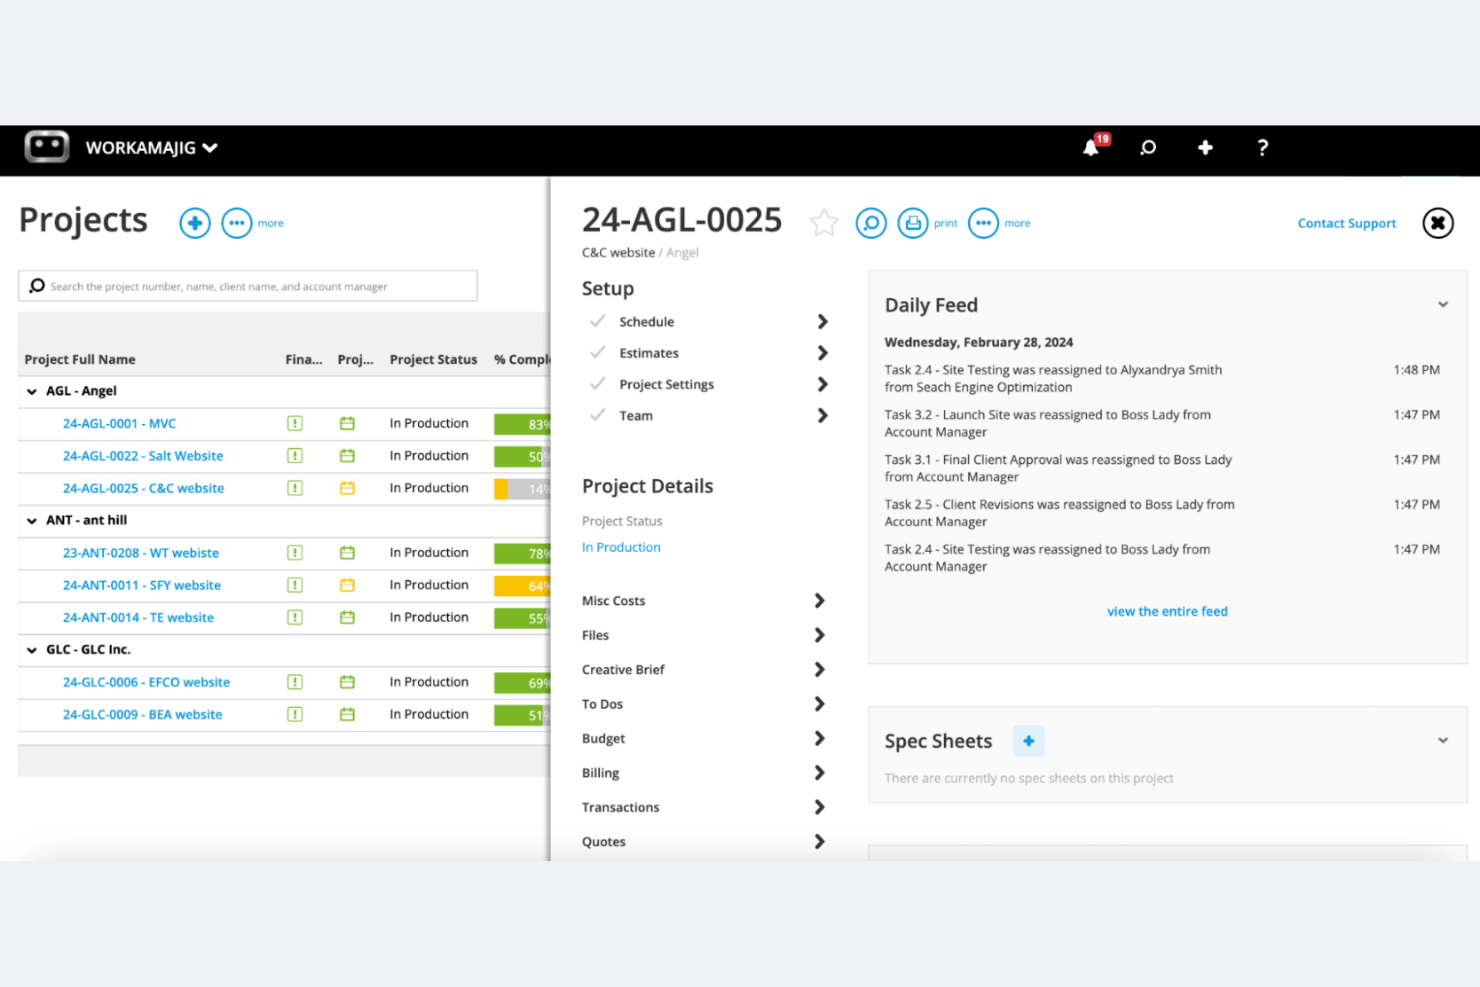
Task: Open project link 24-ANT-0014 - TE website
Action: pos(138,618)
